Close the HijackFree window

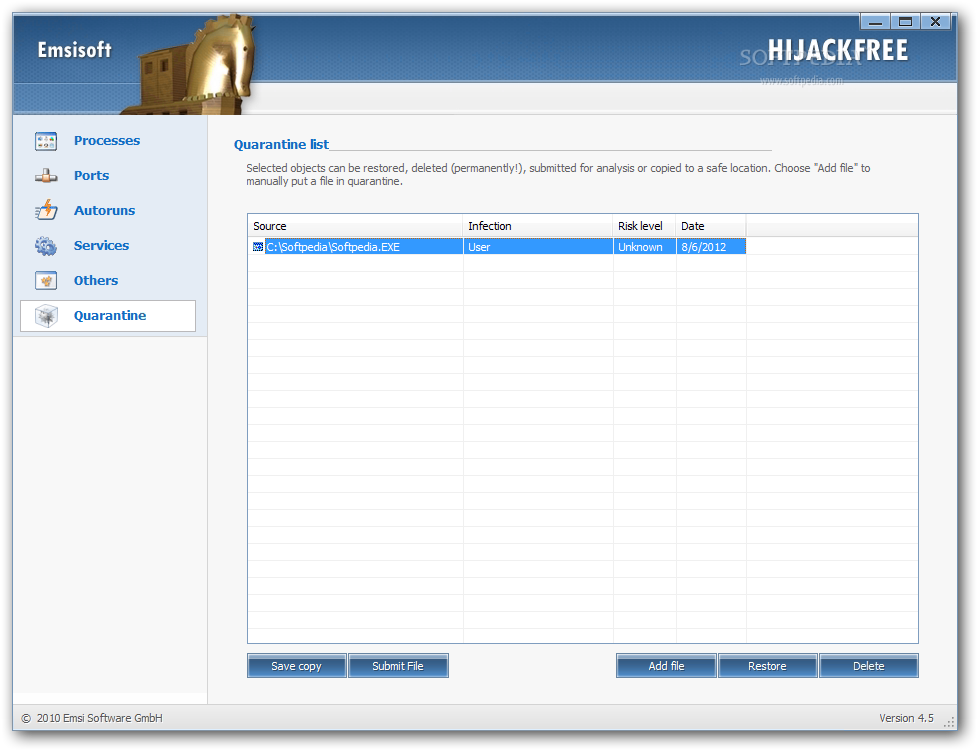[936, 22]
